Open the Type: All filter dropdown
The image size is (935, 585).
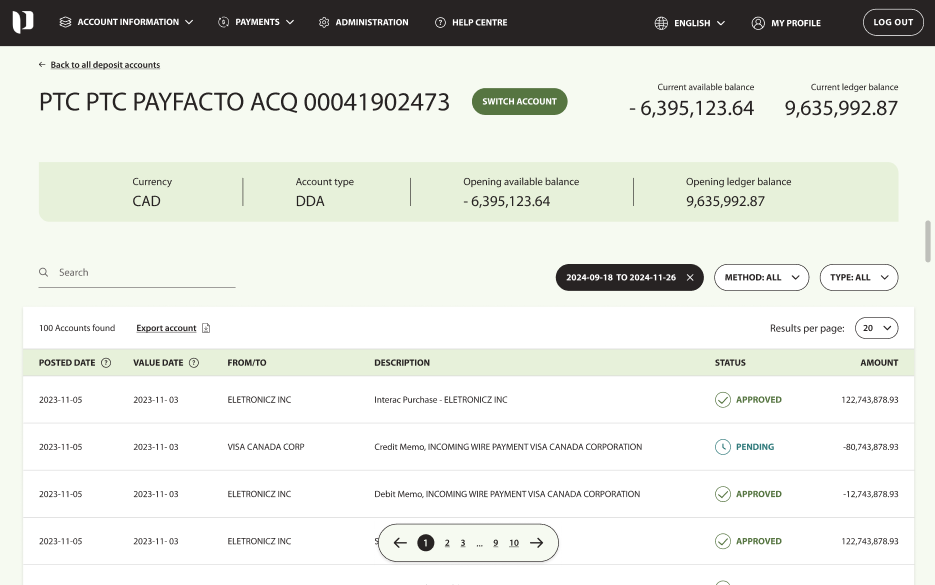click(x=858, y=278)
